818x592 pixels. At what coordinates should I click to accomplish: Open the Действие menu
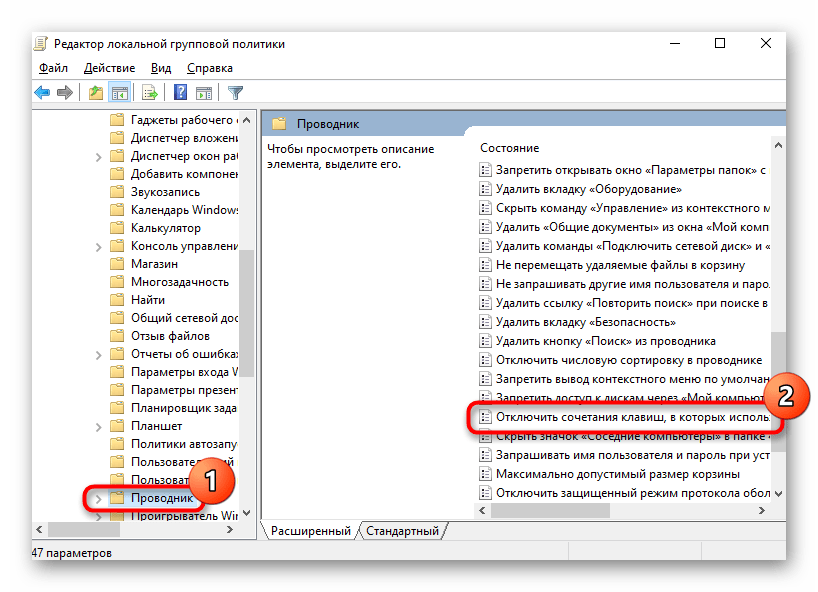pyautogui.click(x=109, y=68)
